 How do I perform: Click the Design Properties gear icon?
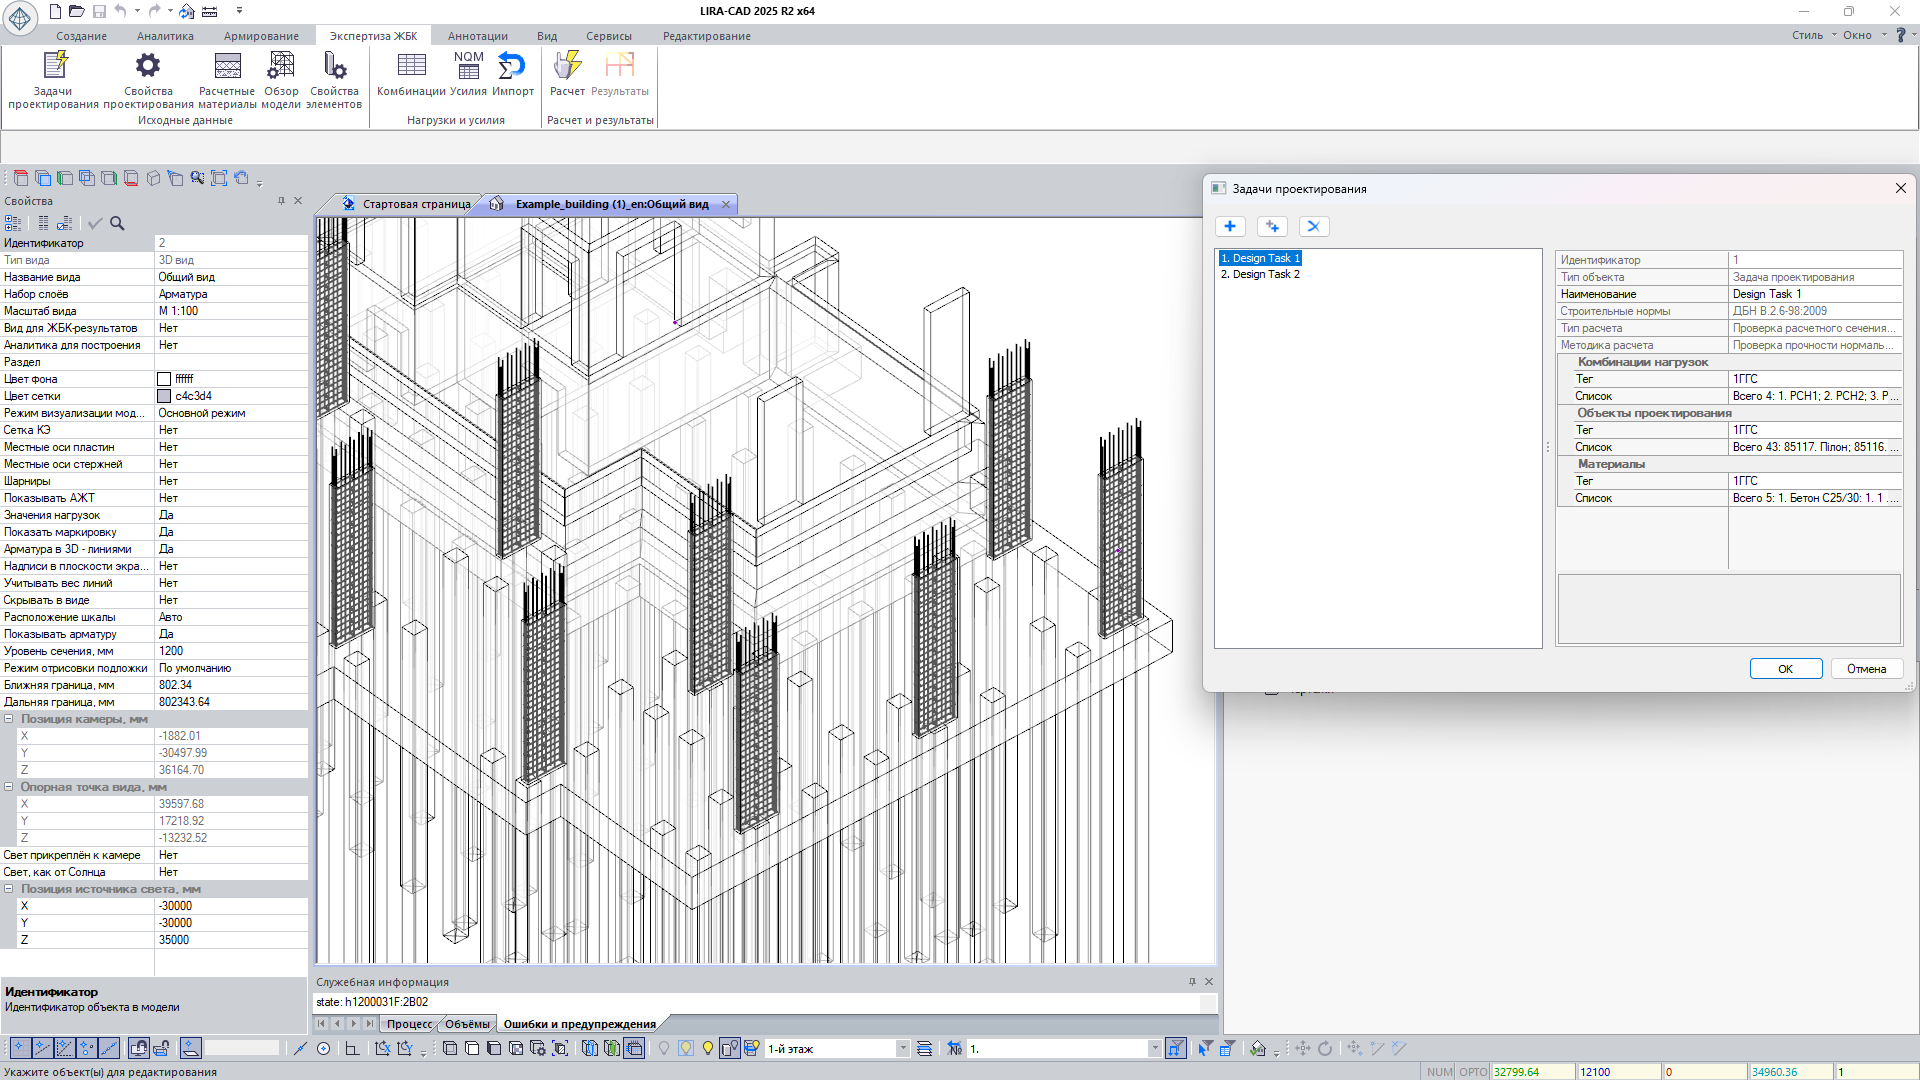(x=148, y=67)
